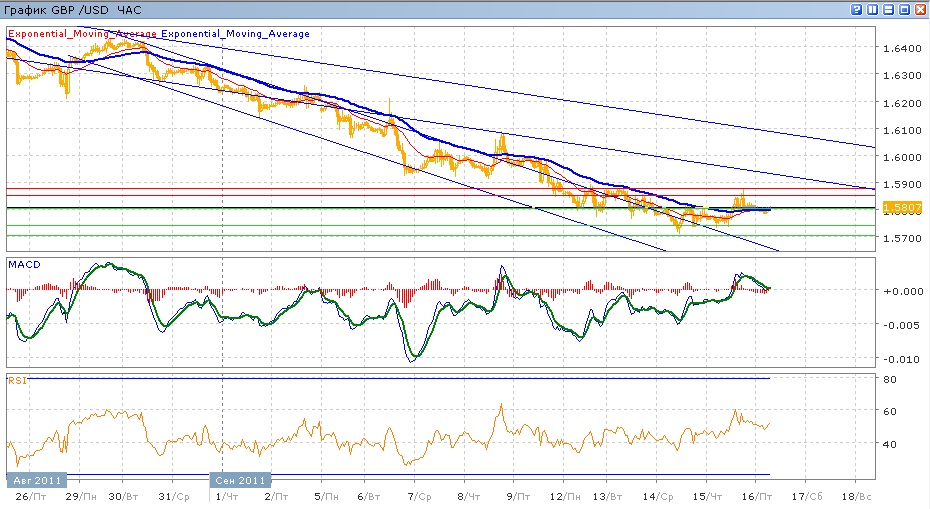Click the Сен 2011 month marker
Image resolution: width=930 pixels, height=509 pixels.
tap(239, 479)
